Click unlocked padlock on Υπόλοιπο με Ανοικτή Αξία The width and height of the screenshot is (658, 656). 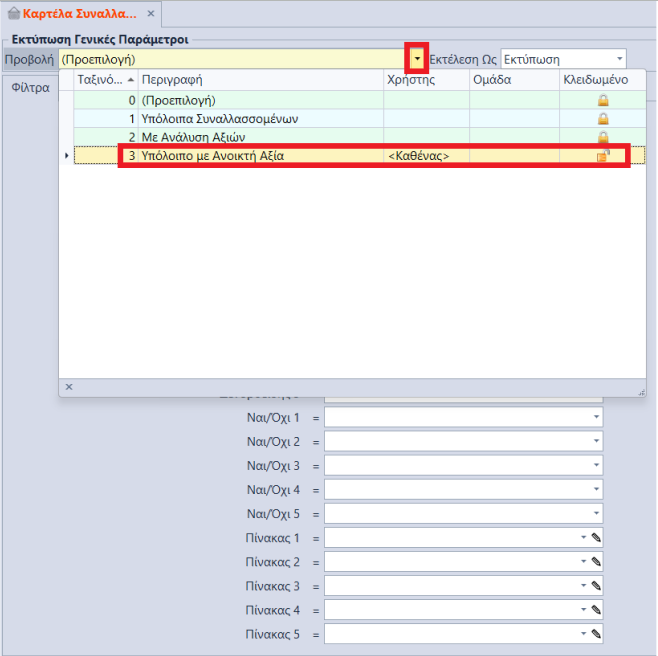[x=603, y=155]
